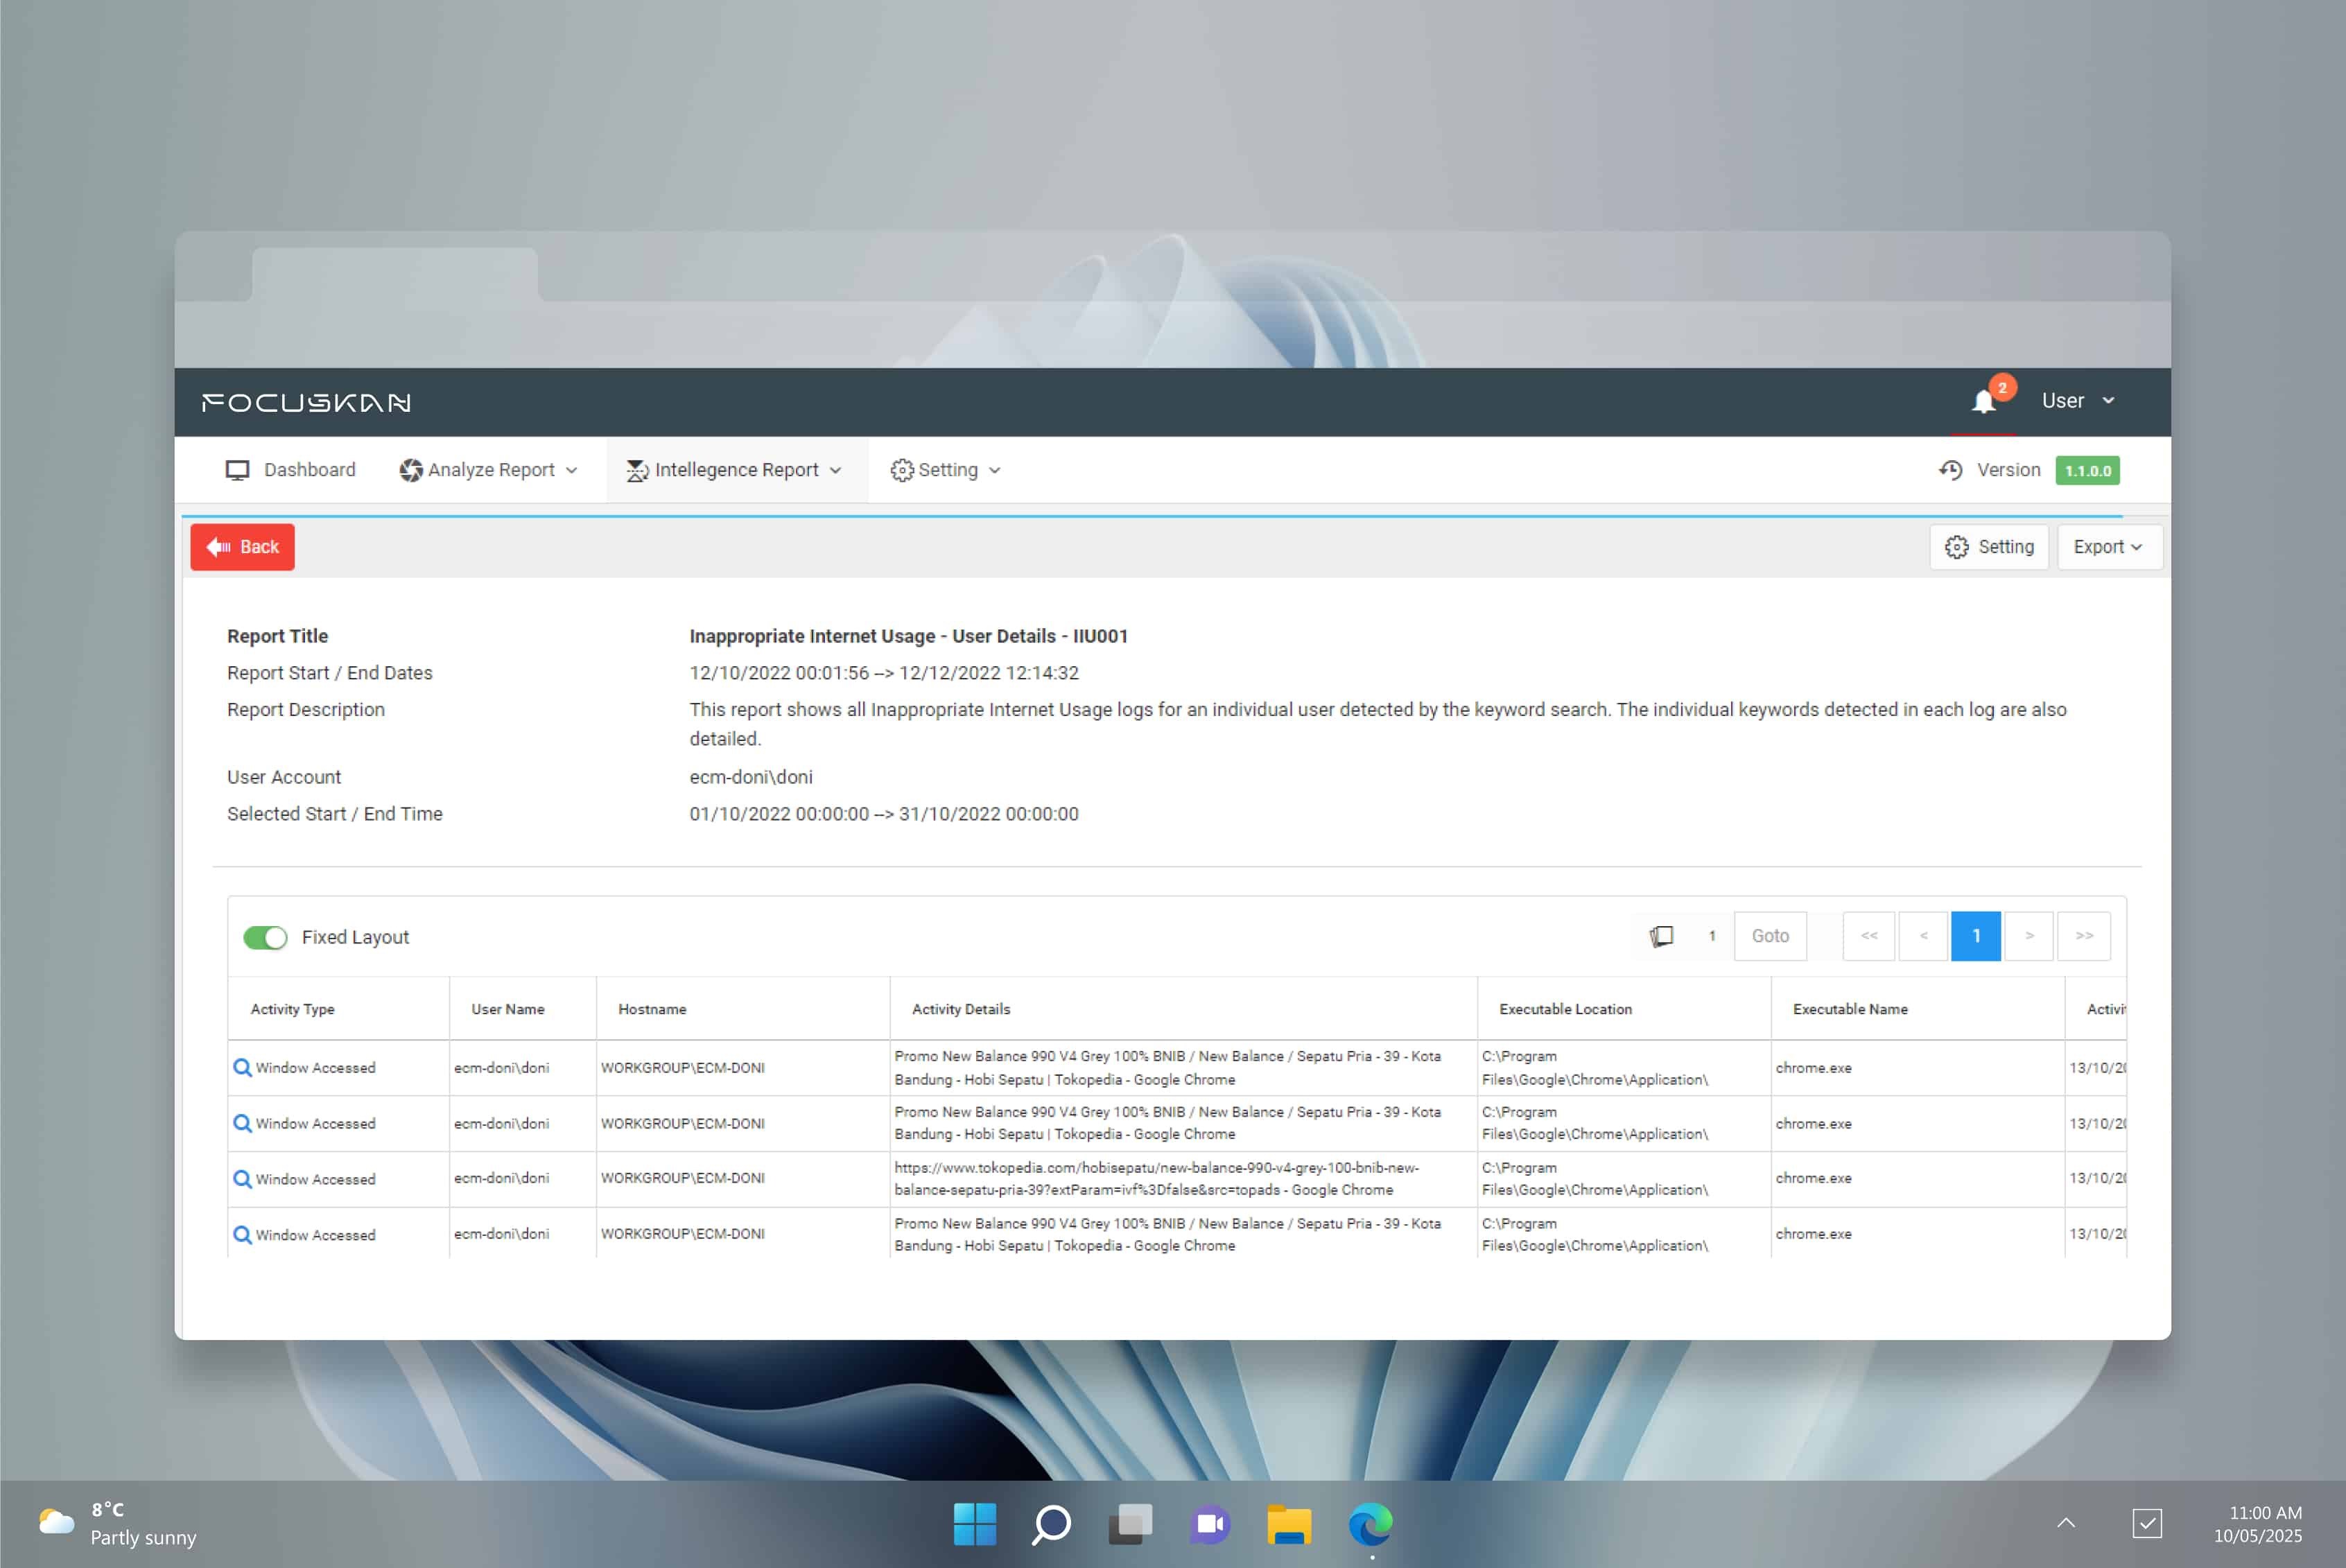The height and width of the screenshot is (1568, 2346).
Task: Click the green 1.1.0.0 version badge
Action: point(2088,471)
